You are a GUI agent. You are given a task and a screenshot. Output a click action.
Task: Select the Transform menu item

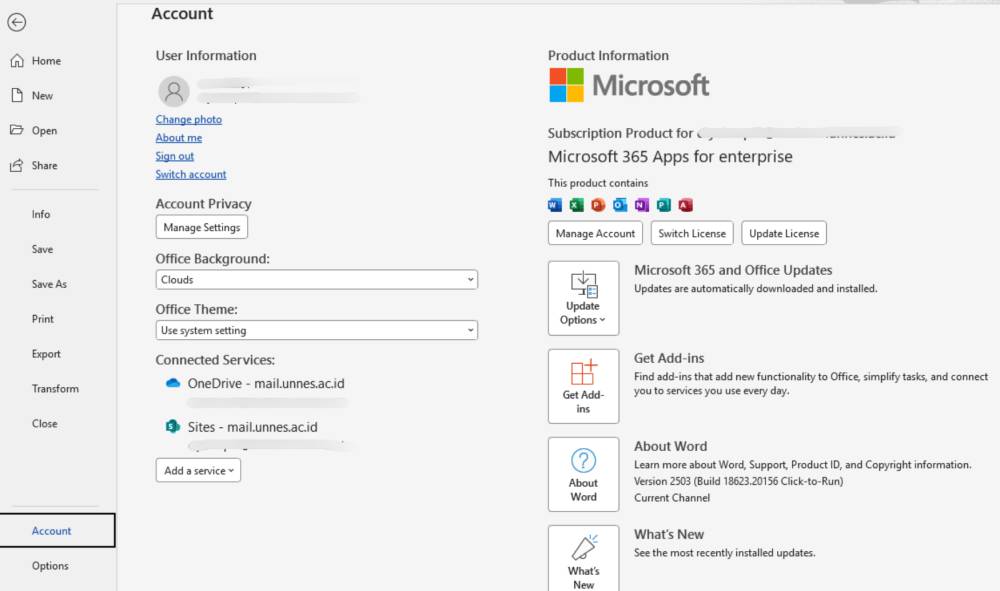(55, 388)
